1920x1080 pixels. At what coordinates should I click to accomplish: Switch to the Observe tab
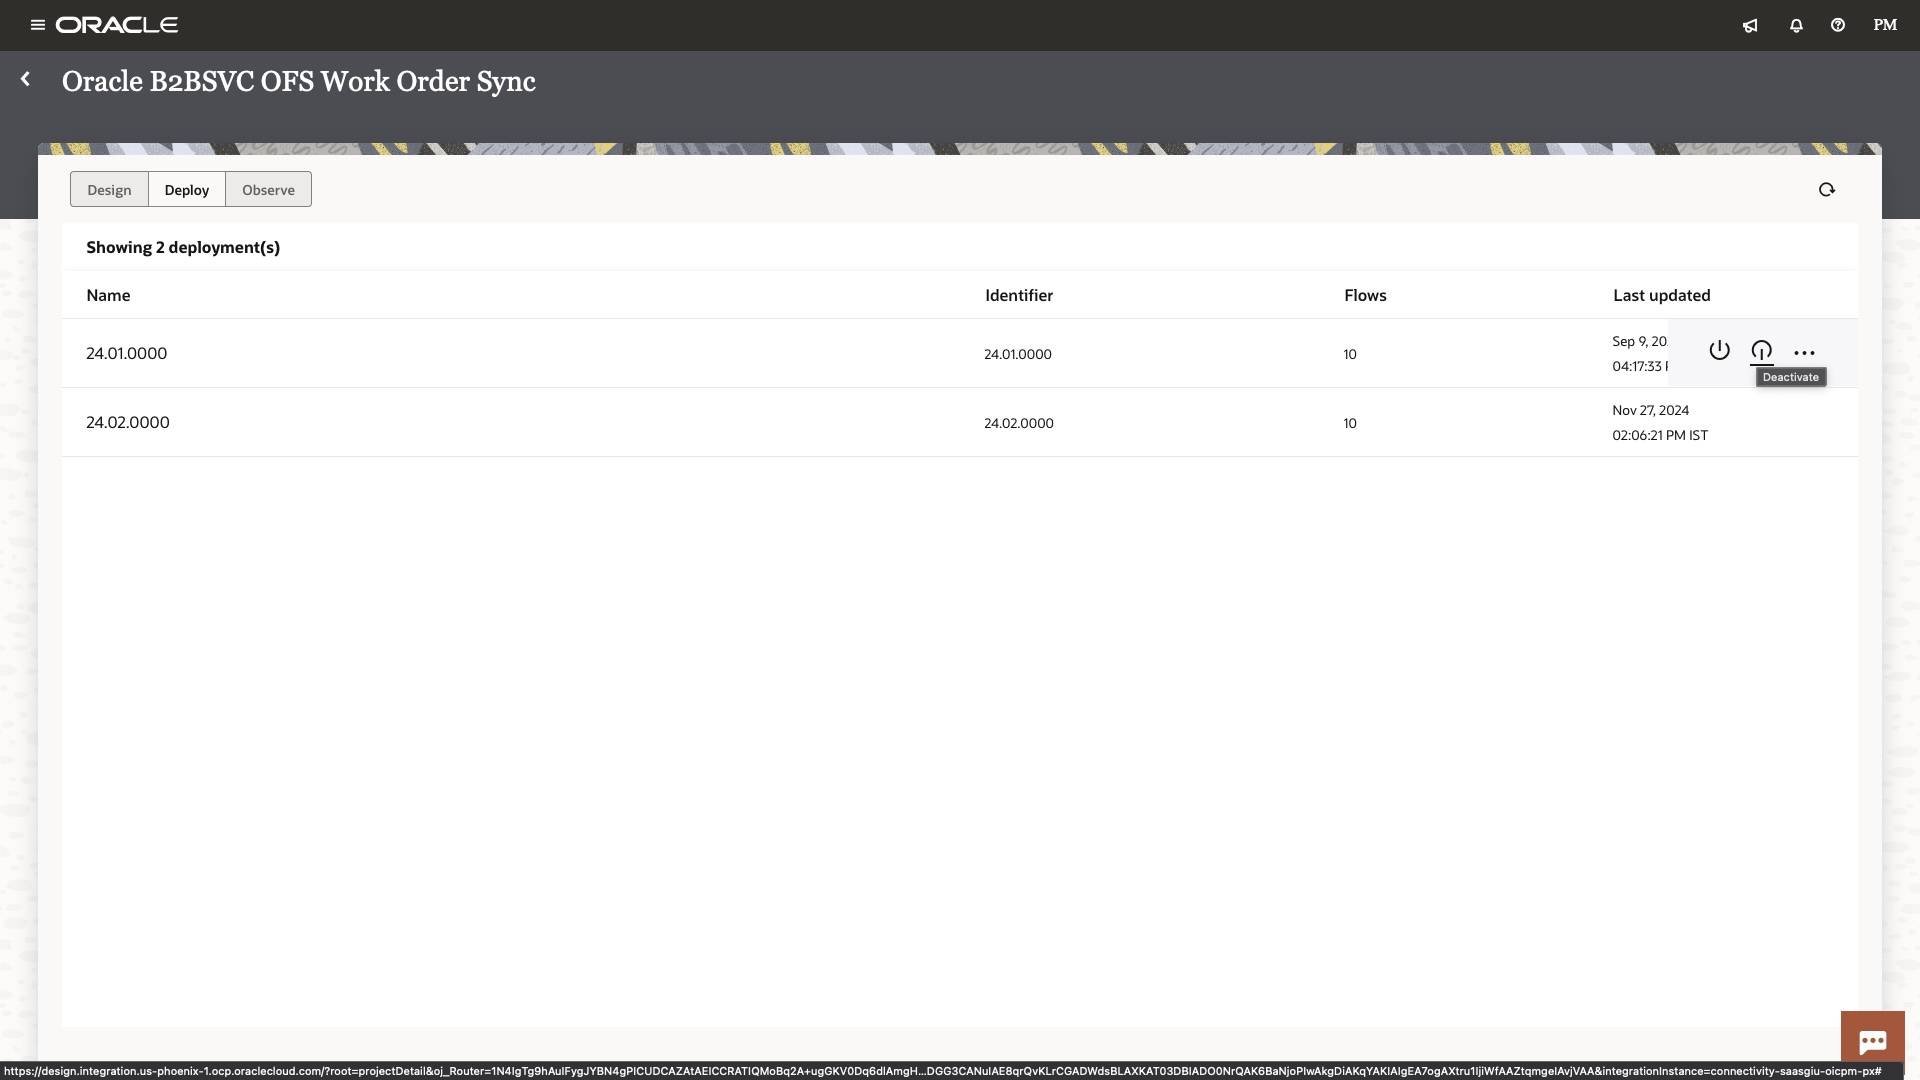267,189
